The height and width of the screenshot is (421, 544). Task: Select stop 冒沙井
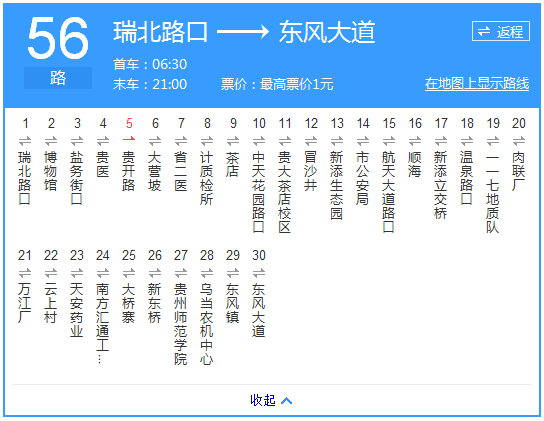point(311,171)
